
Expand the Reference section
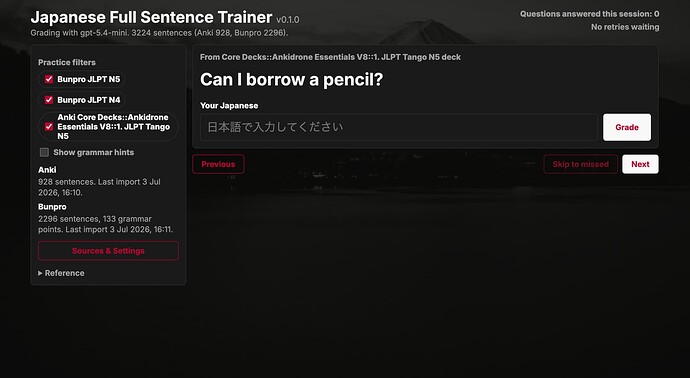[x=61, y=273]
